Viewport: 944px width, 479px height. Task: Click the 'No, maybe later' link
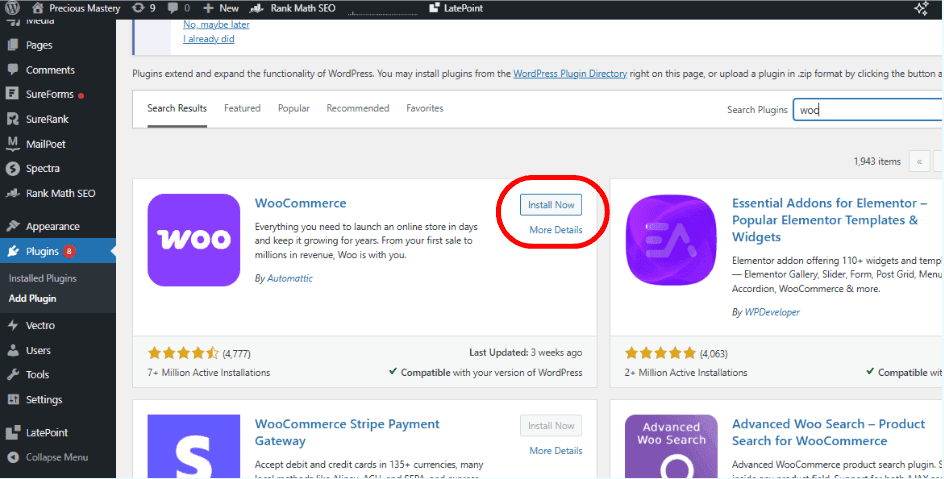pyautogui.click(x=216, y=25)
